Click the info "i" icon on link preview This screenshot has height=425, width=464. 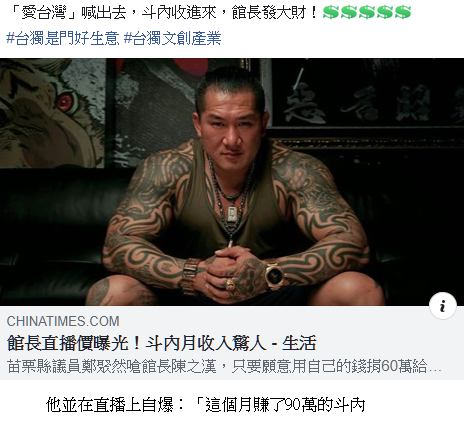[x=443, y=306]
